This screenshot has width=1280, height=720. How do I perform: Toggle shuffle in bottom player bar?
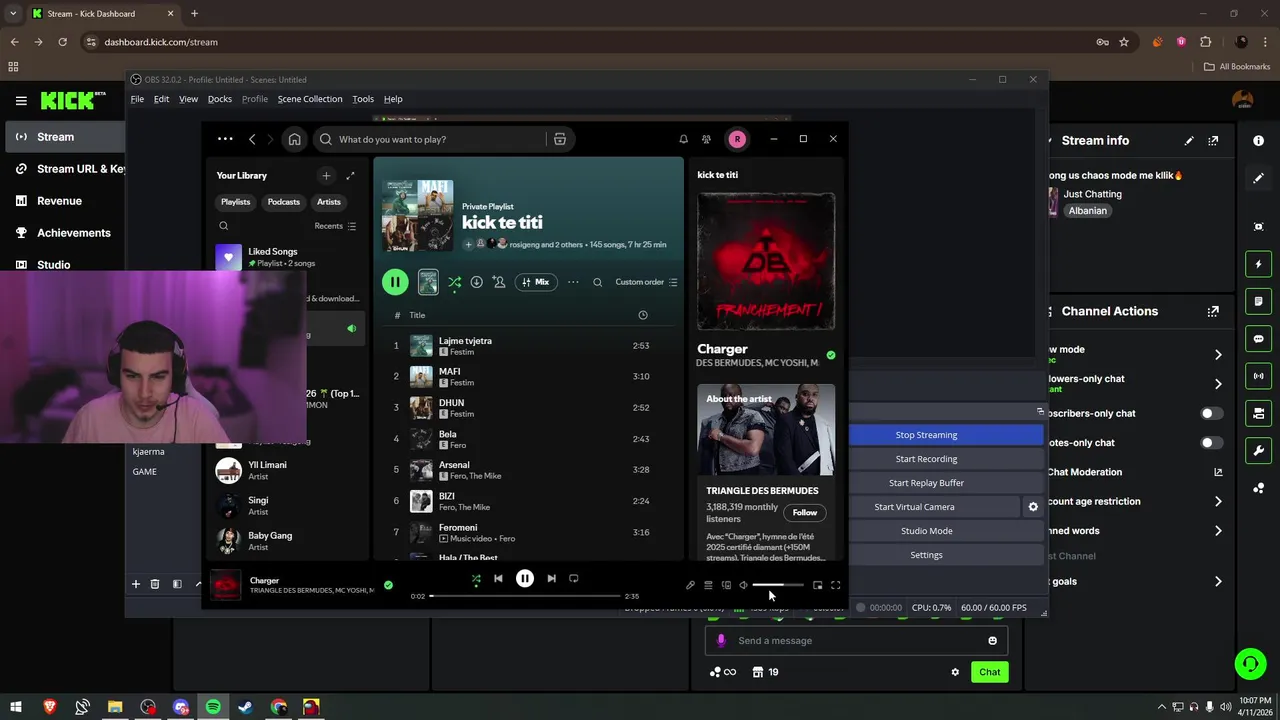[476, 579]
